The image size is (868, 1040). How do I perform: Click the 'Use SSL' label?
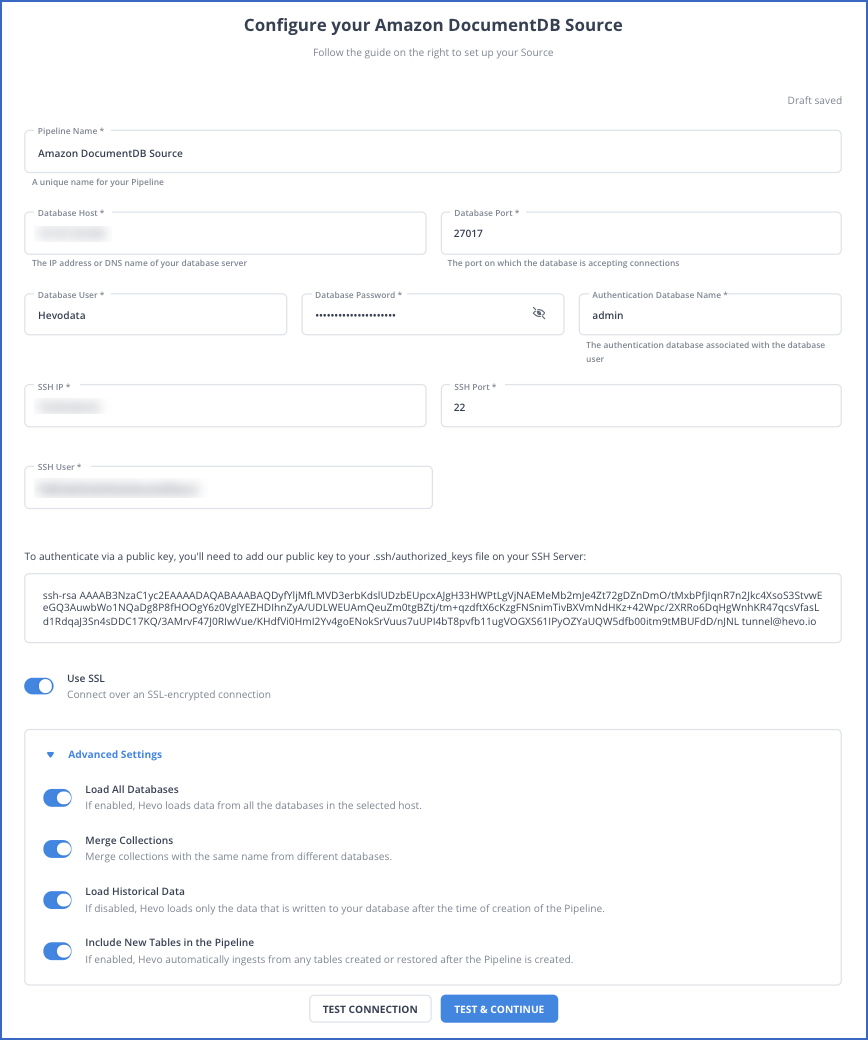coord(86,678)
